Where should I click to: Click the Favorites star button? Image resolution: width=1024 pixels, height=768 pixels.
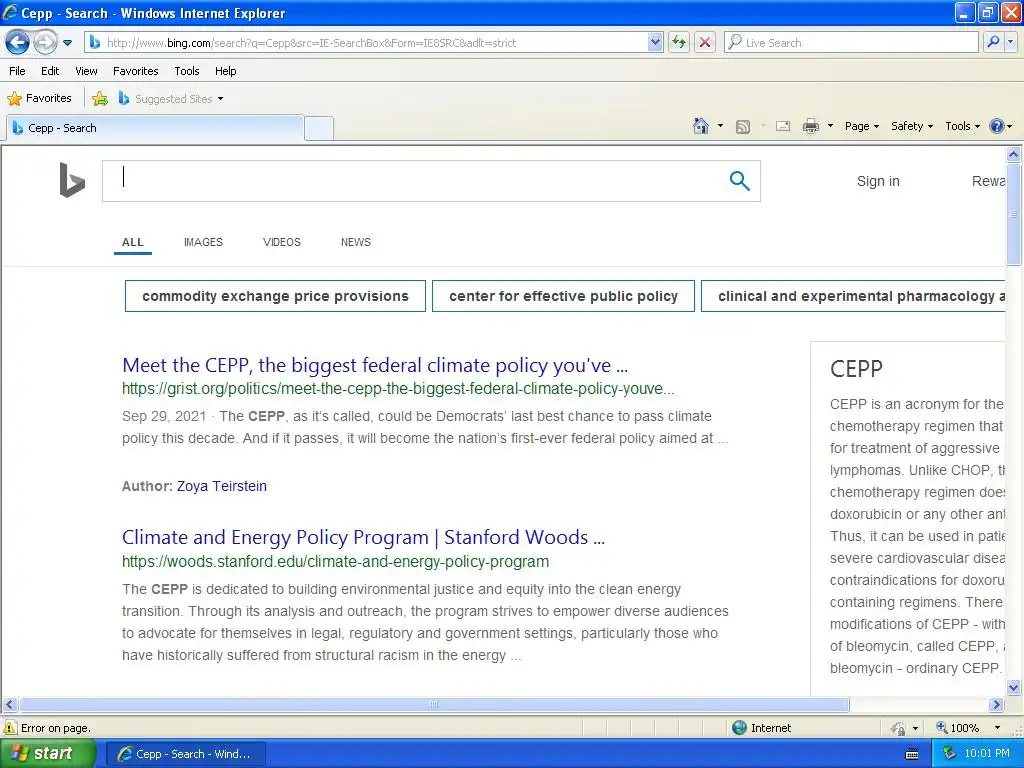pos(39,99)
